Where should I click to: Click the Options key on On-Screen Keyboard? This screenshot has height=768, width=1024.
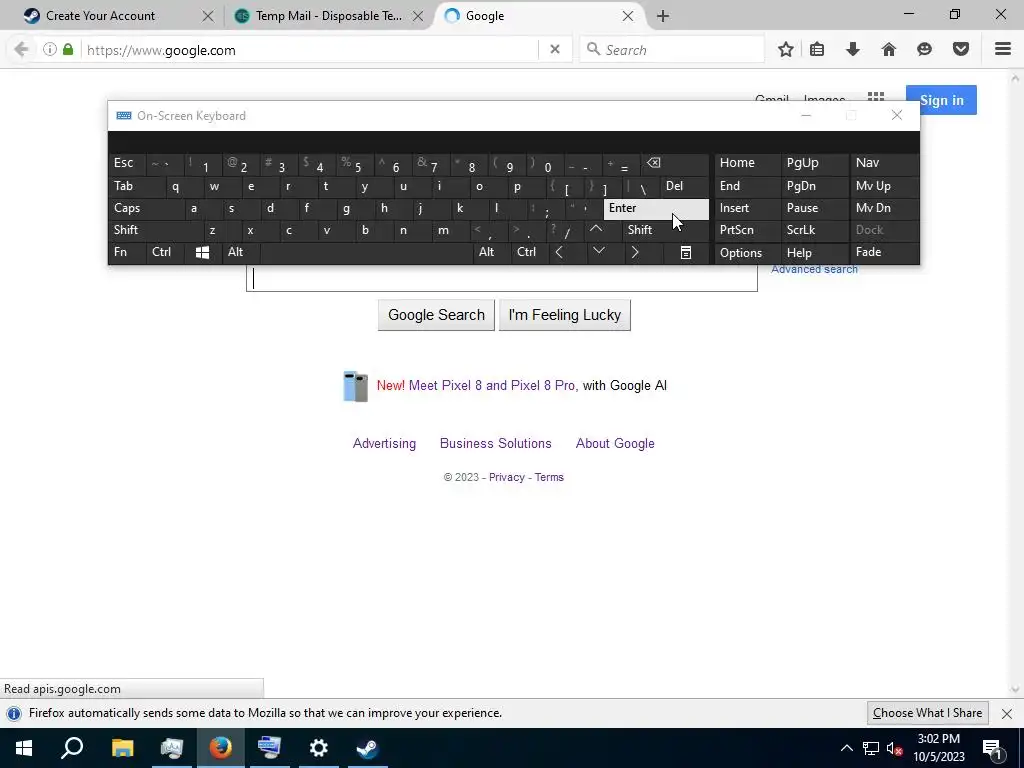[747, 252]
